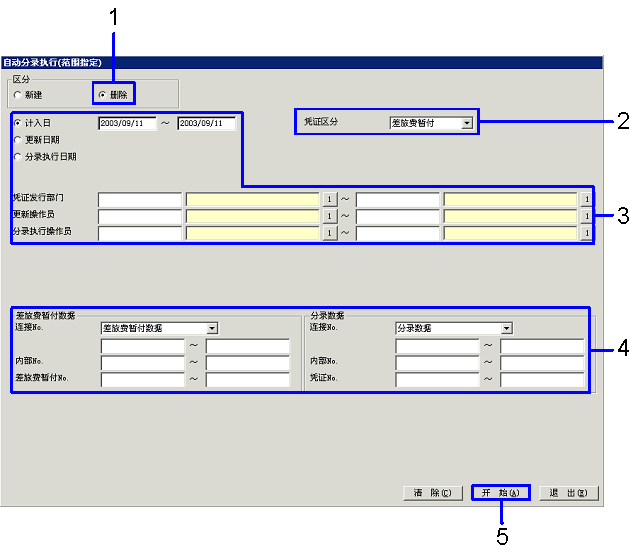Click the end date field 2003/09/11

click(207, 123)
